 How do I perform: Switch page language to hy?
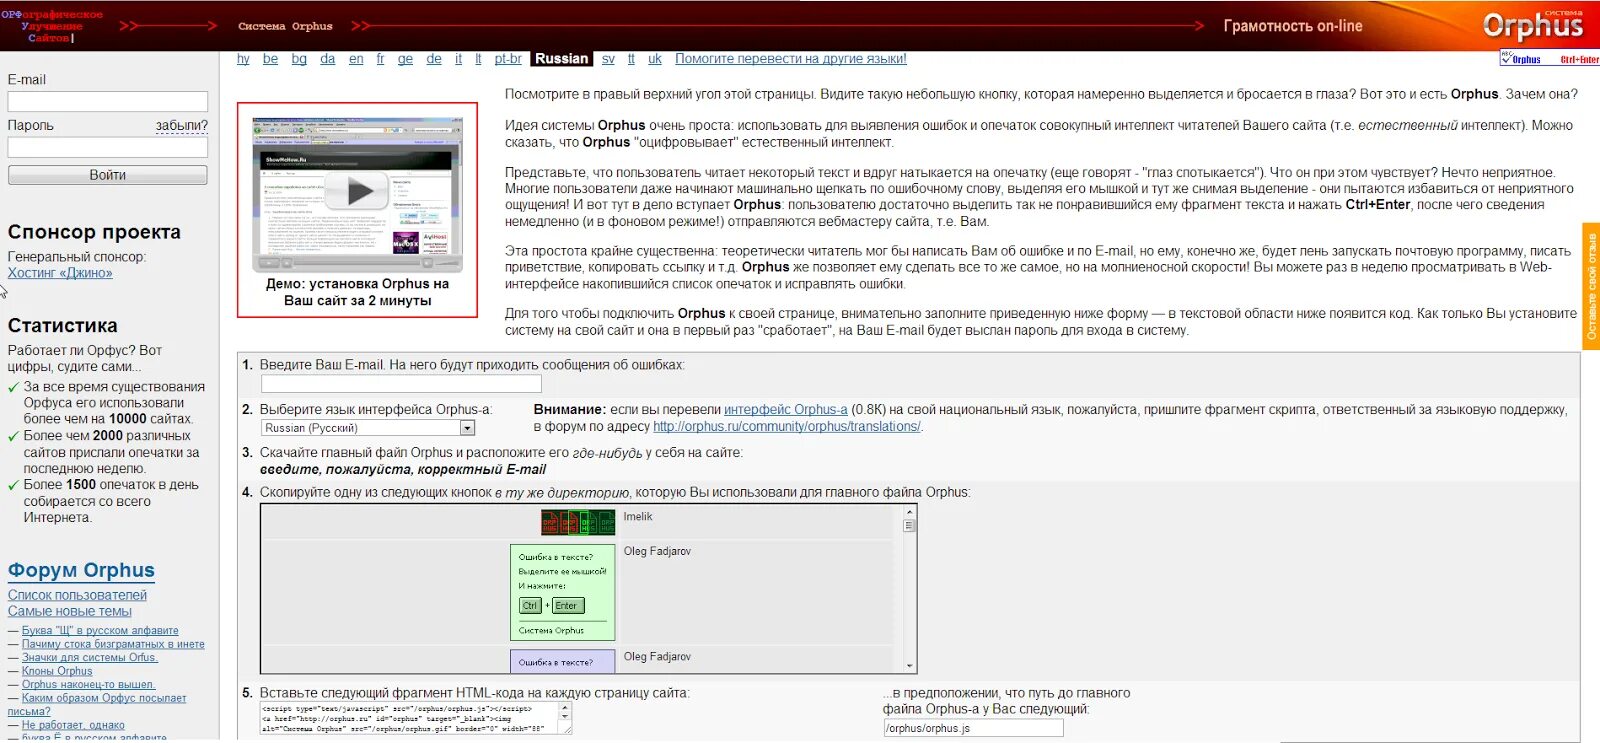[243, 59]
